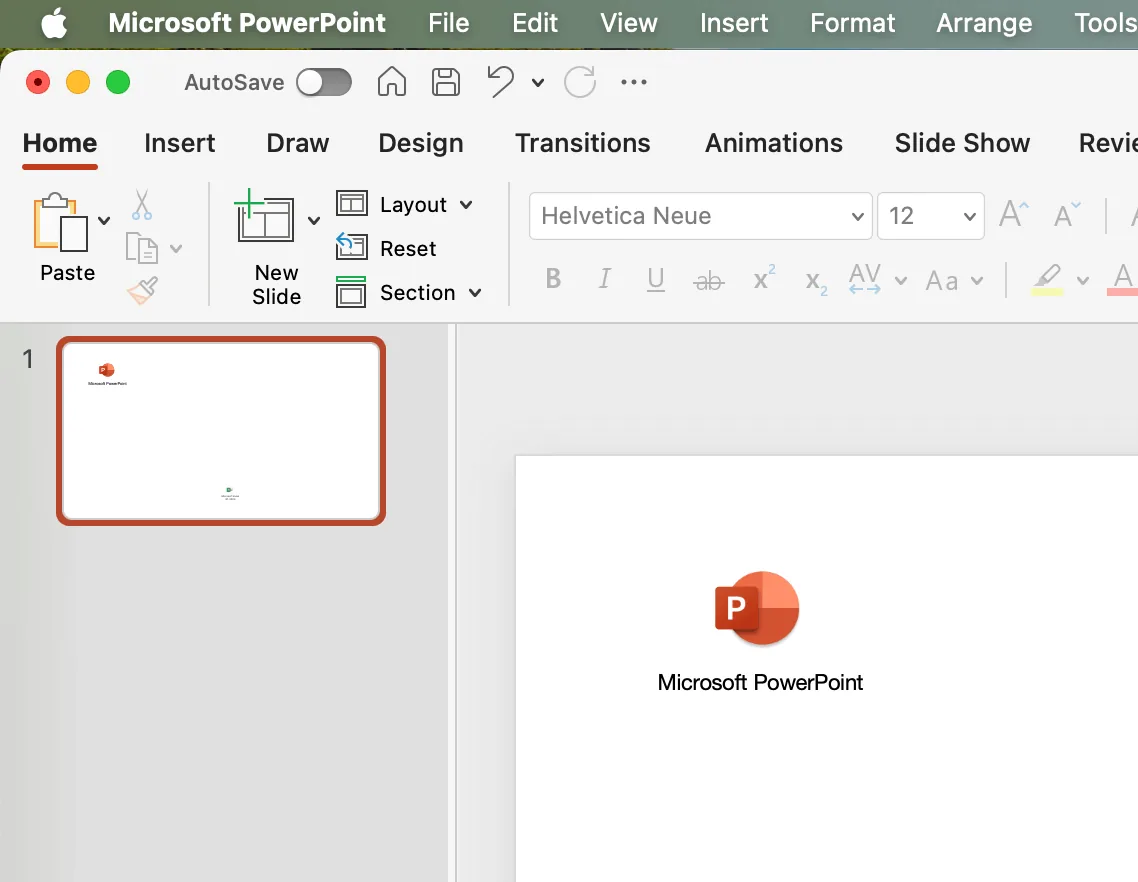Switch to the Design ribbon tab
Screen dimensions: 1138x882
click(x=421, y=143)
